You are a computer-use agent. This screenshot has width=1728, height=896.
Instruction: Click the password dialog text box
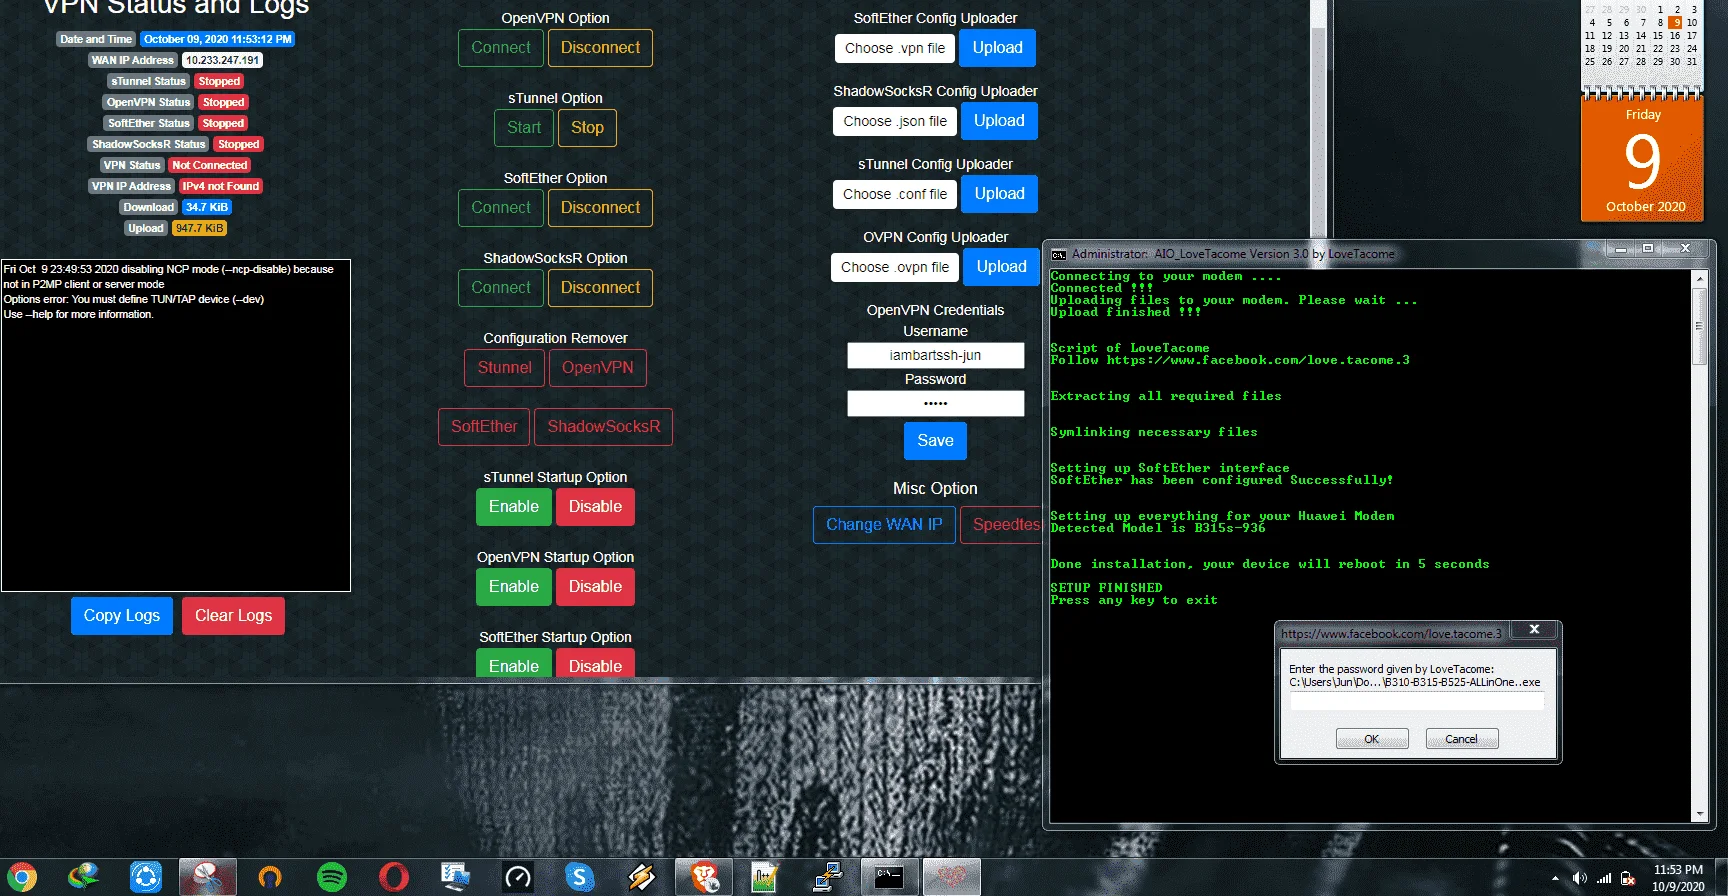pos(1416,702)
